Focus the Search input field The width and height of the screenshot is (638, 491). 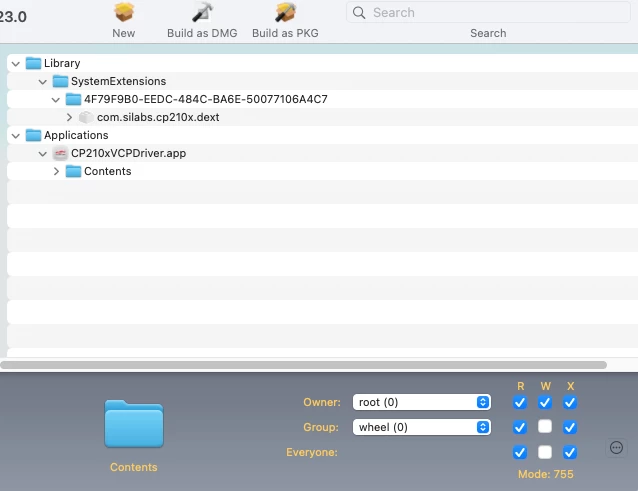488,13
